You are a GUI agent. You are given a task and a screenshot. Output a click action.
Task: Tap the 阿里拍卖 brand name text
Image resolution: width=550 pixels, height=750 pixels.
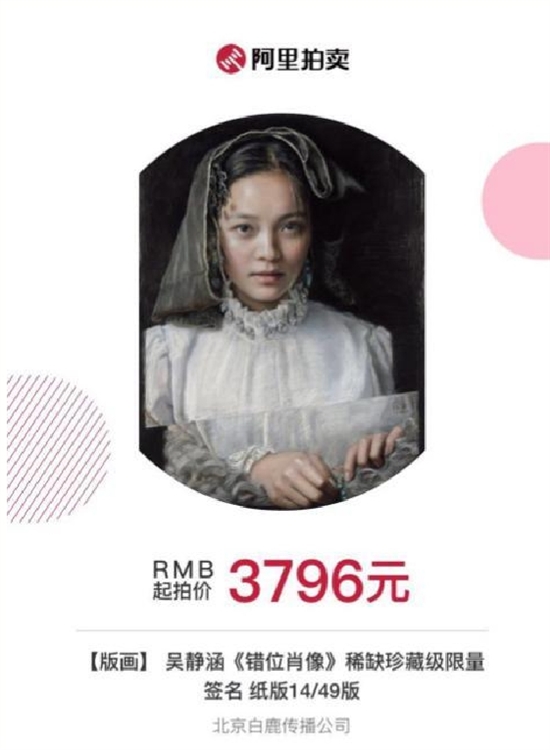(x=301, y=59)
